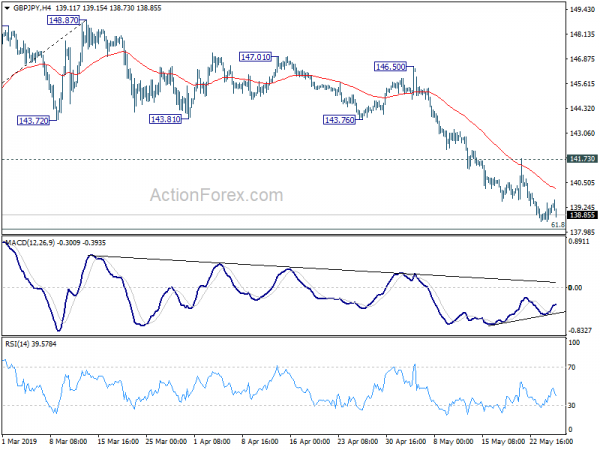The height and width of the screenshot is (450, 600).
Task: Click the 1 Apr 08:00 time label
Action: [212, 441]
